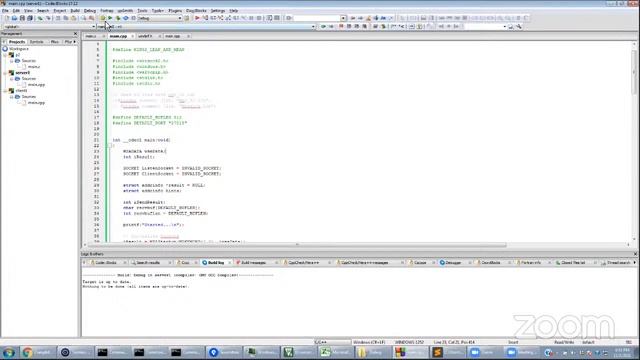
Task: Click the Windows Start button
Action: [x=9, y=352]
